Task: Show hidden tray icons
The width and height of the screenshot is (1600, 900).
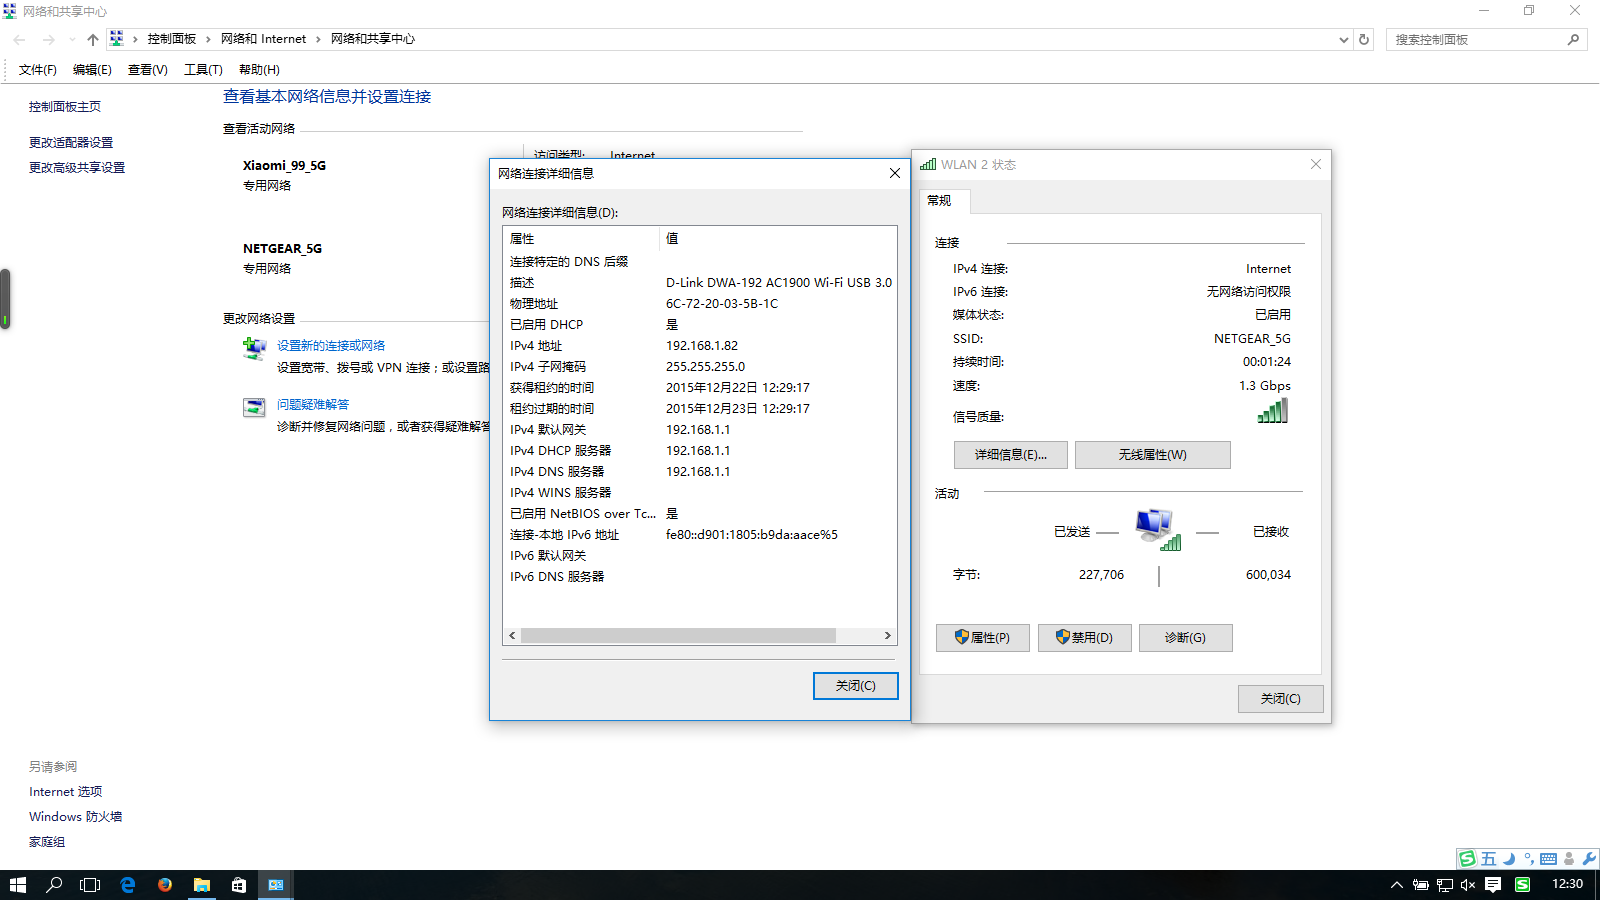Action: point(1397,885)
